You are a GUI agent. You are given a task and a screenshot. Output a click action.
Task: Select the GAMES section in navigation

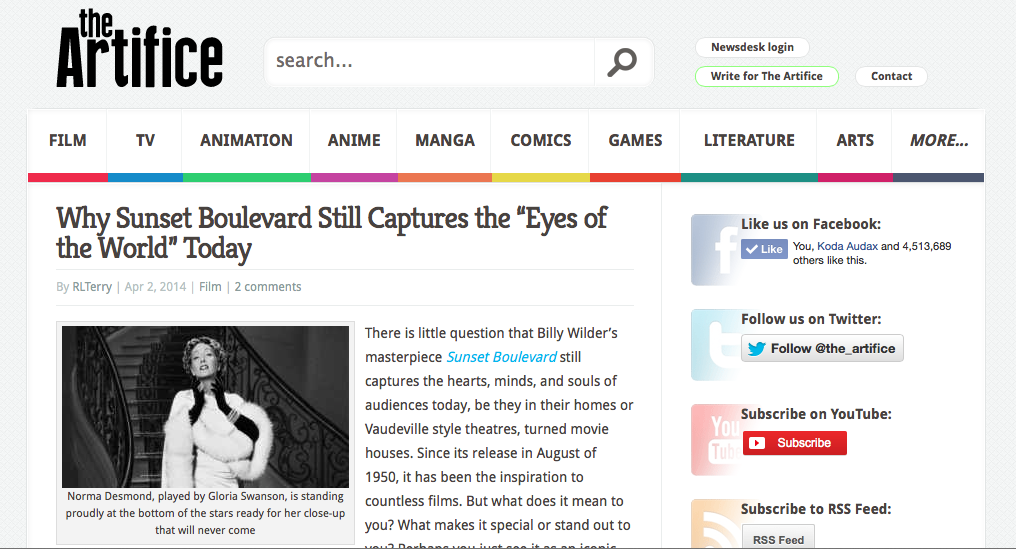[635, 141]
